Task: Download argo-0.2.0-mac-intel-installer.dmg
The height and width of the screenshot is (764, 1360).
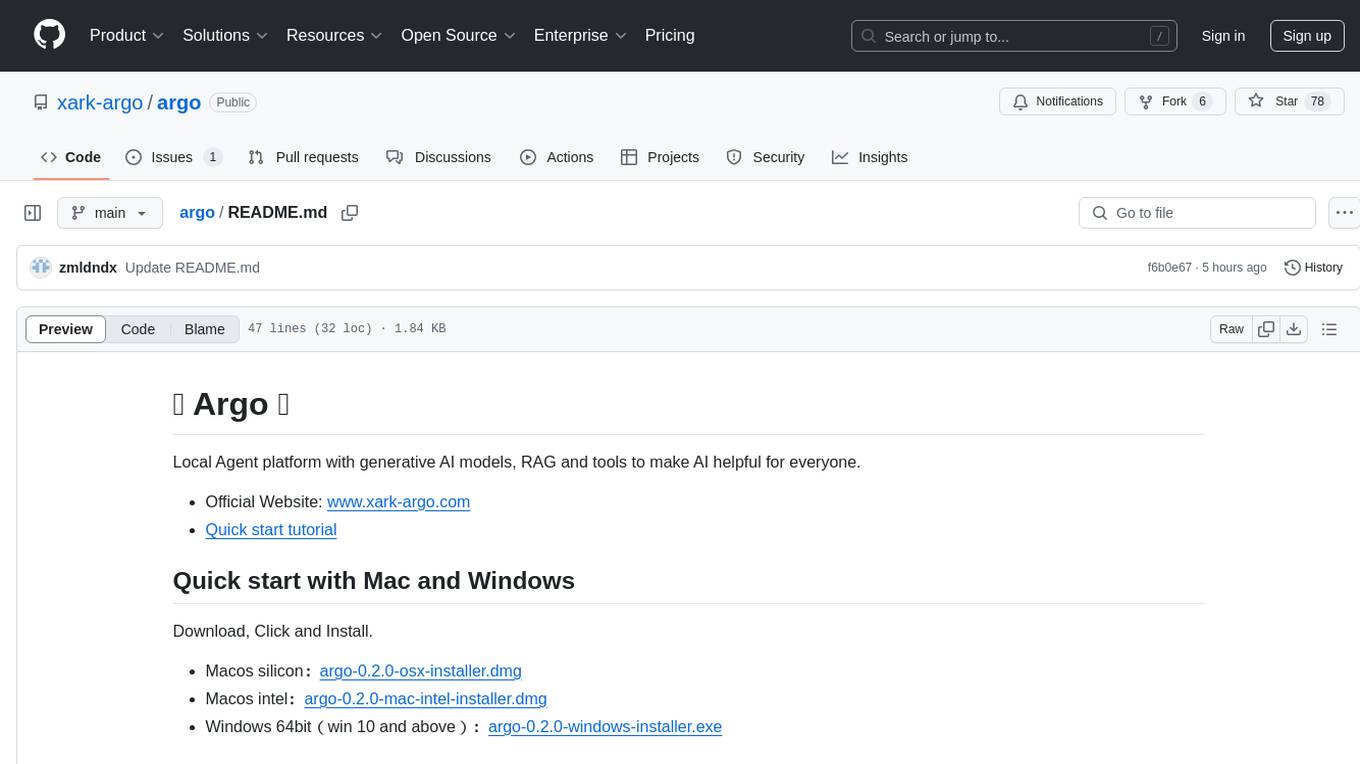Action: tap(425, 699)
